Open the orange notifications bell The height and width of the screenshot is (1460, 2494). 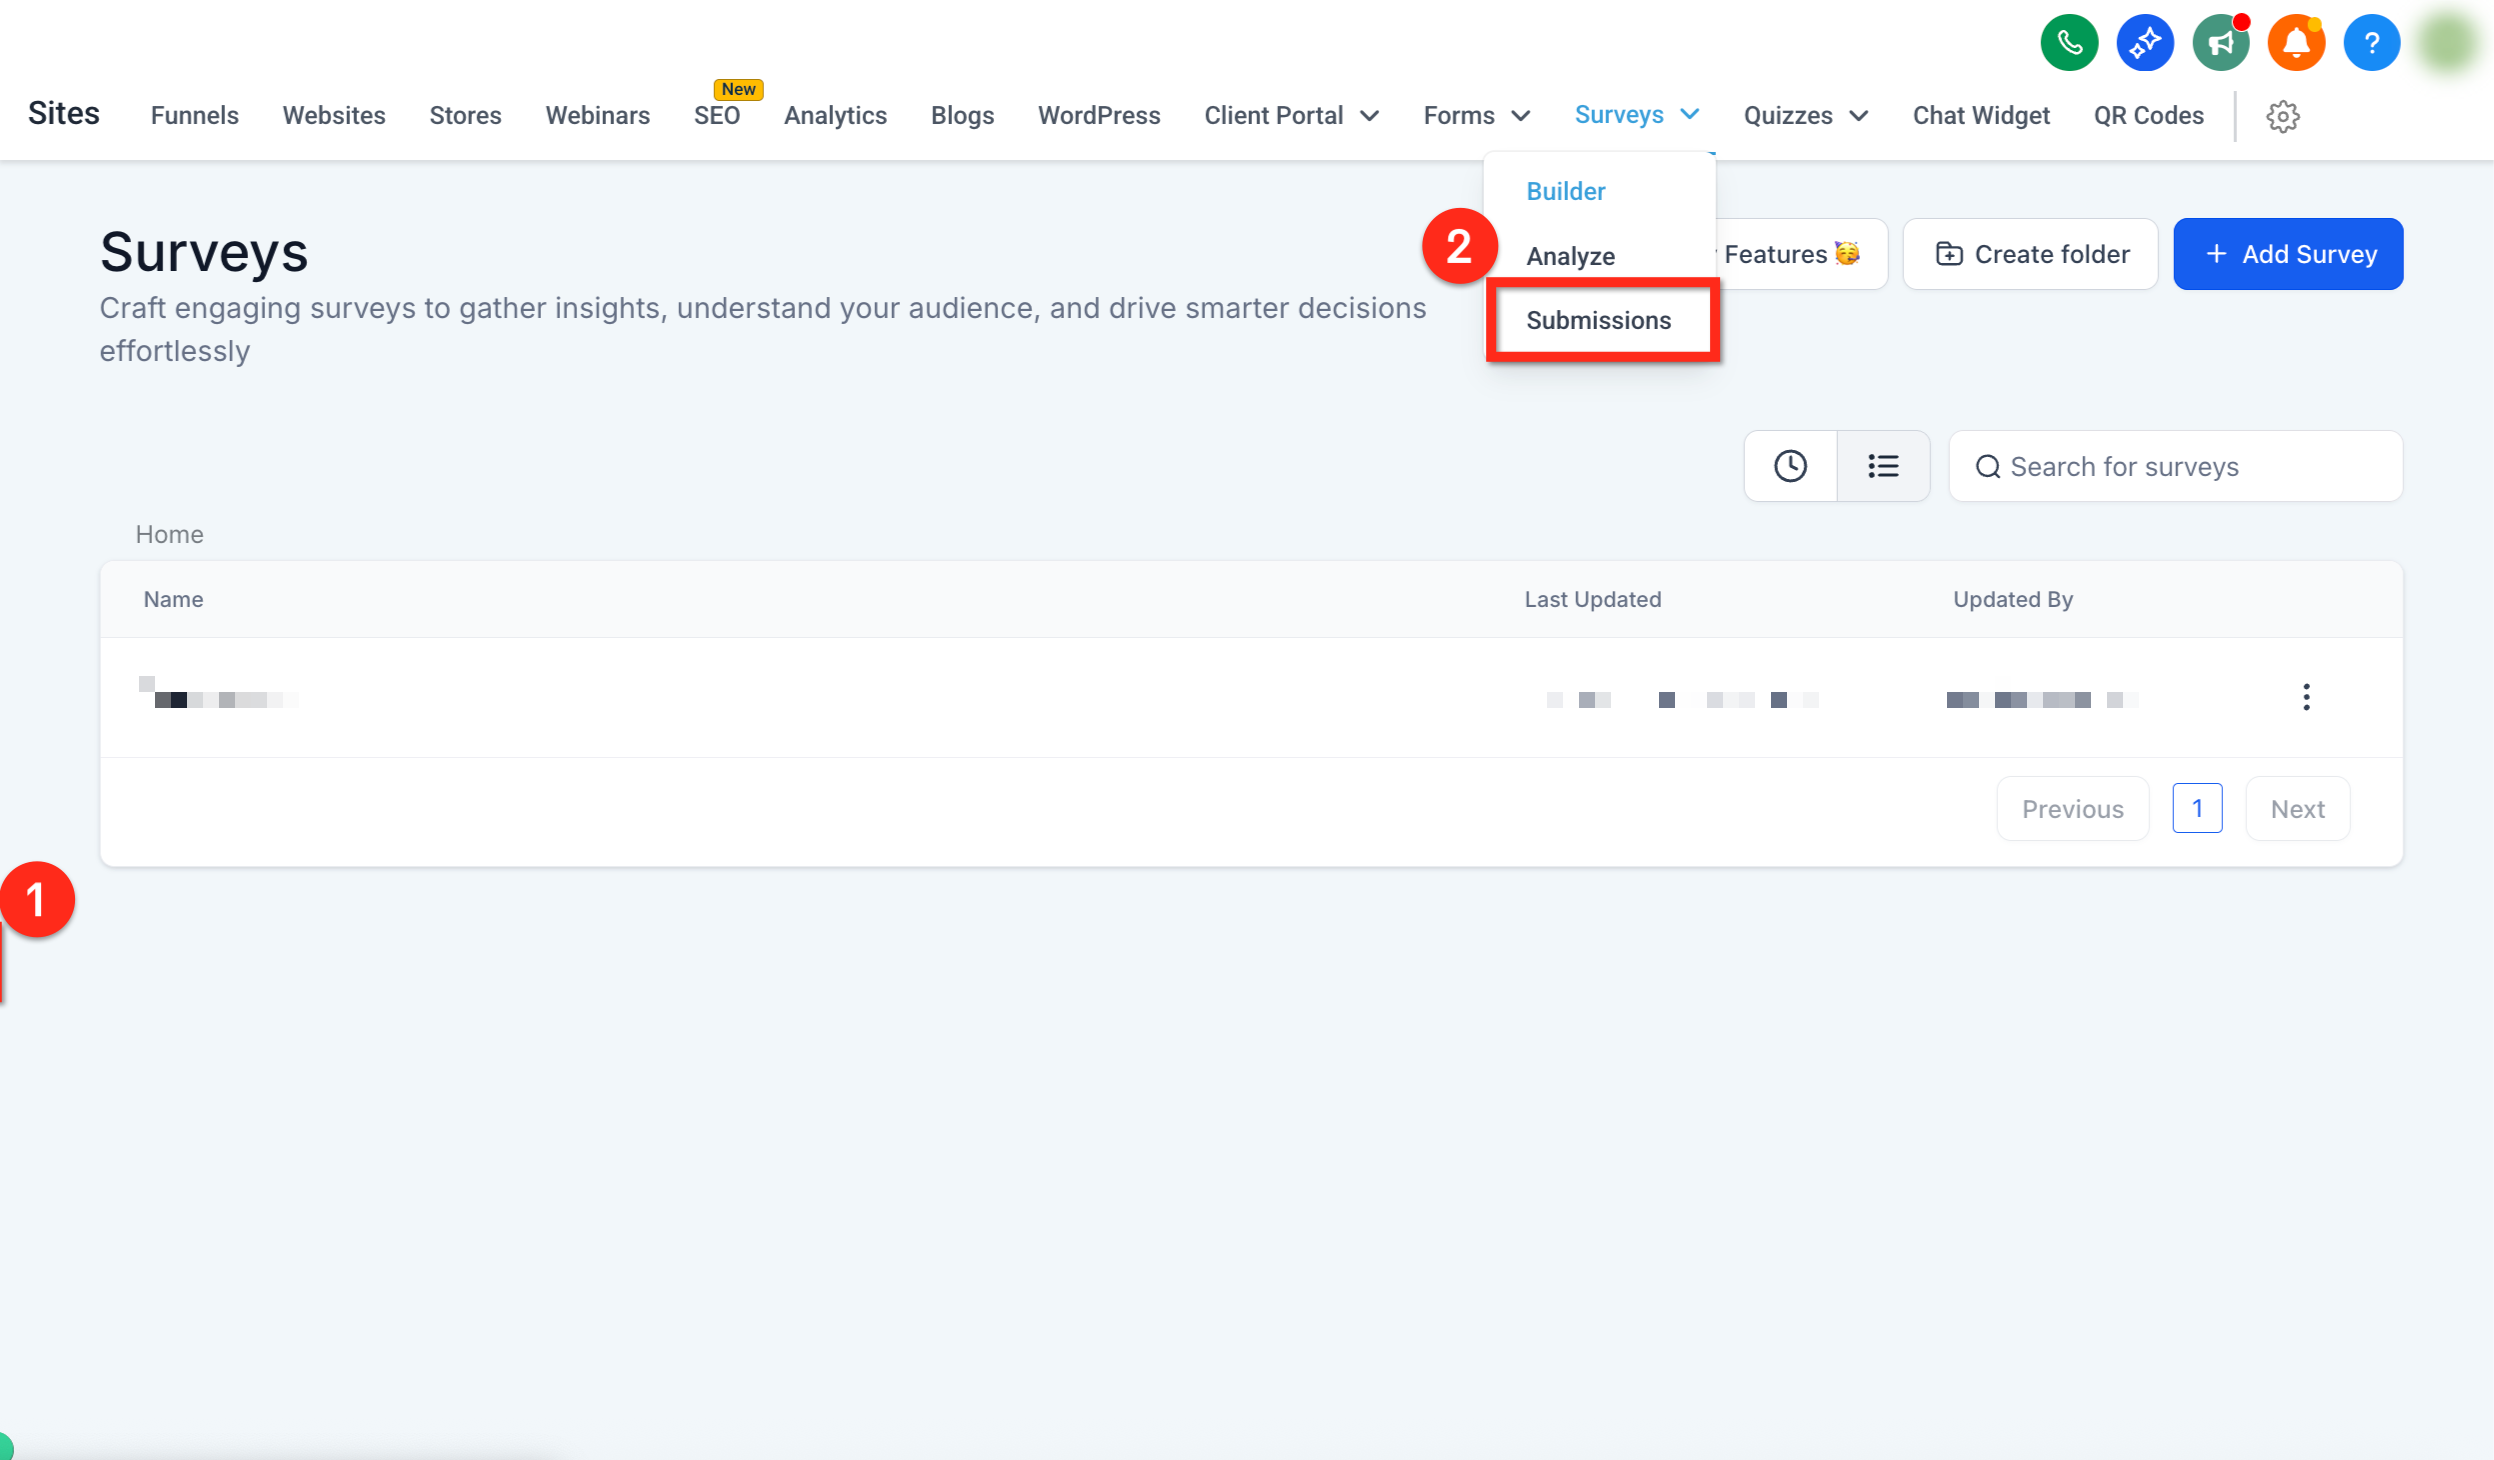pos(2296,43)
